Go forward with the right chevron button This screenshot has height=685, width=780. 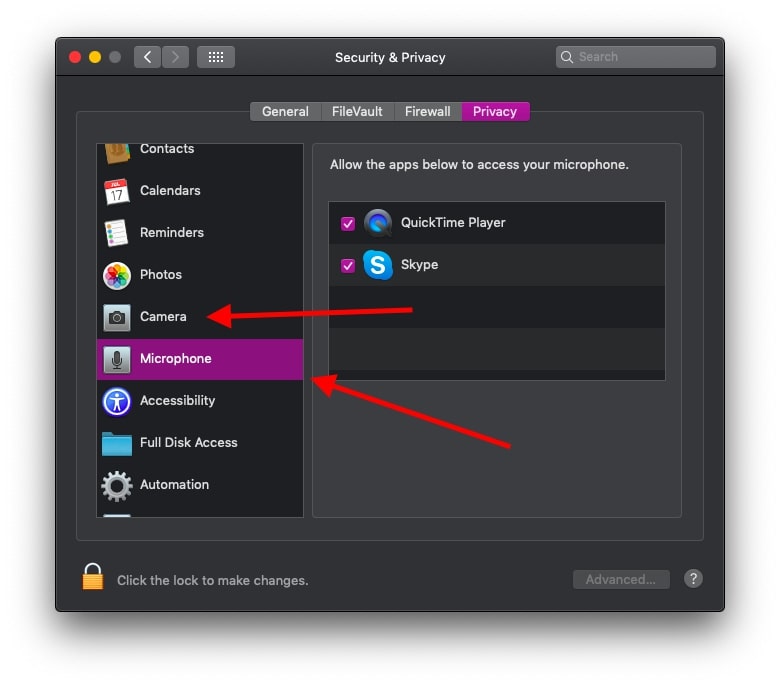point(175,57)
